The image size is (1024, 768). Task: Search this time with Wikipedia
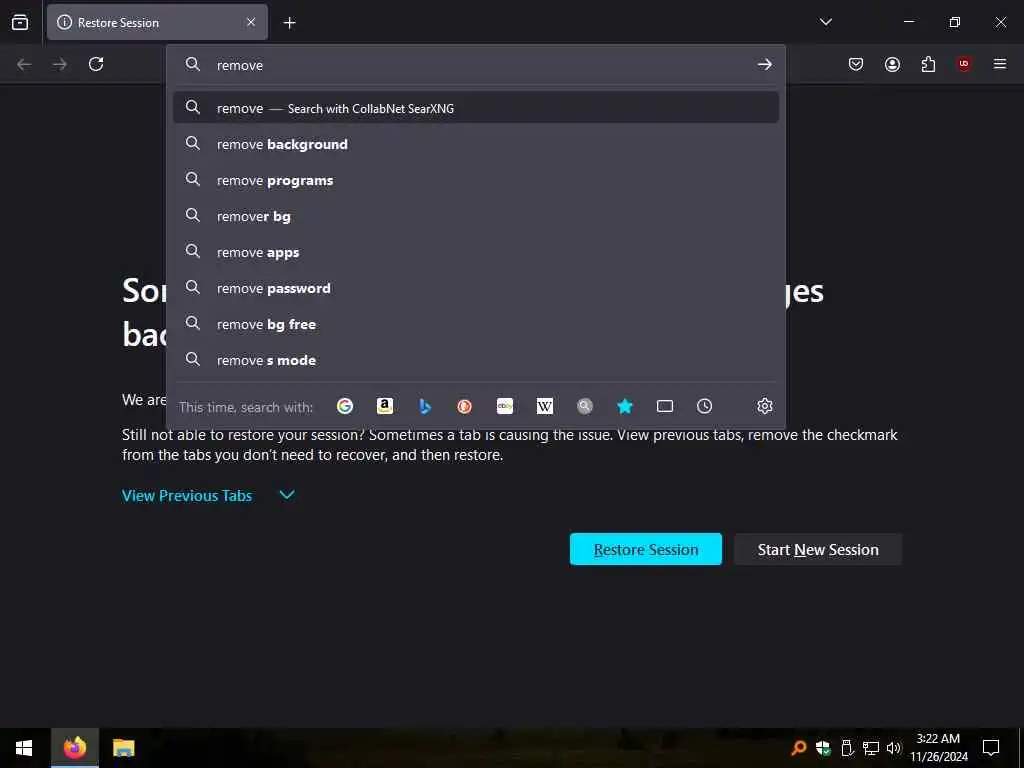(x=545, y=406)
